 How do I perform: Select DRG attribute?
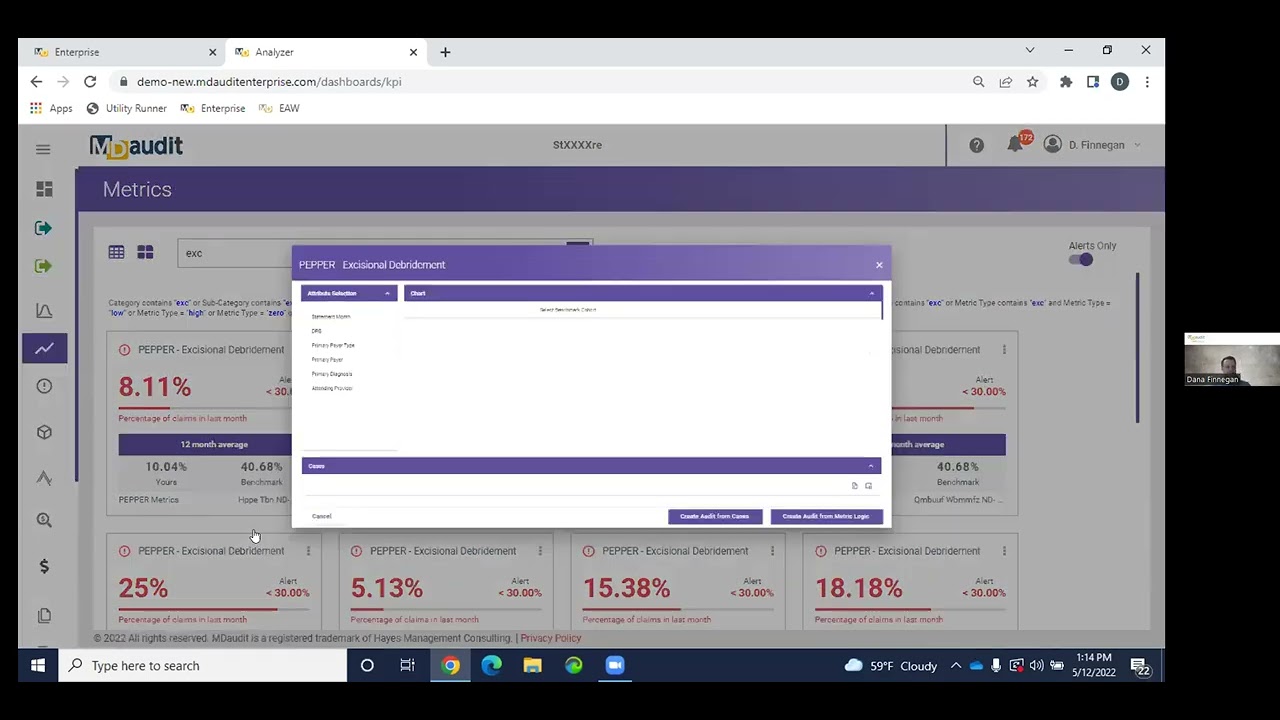tap(317, 331)
